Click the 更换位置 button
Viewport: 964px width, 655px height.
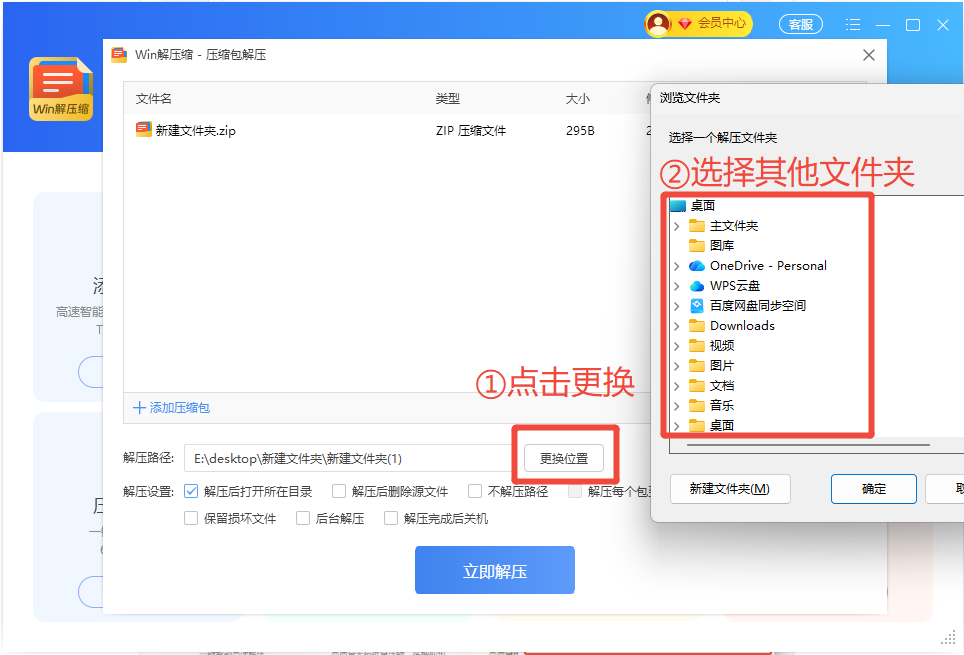click(x=564, y=459)
